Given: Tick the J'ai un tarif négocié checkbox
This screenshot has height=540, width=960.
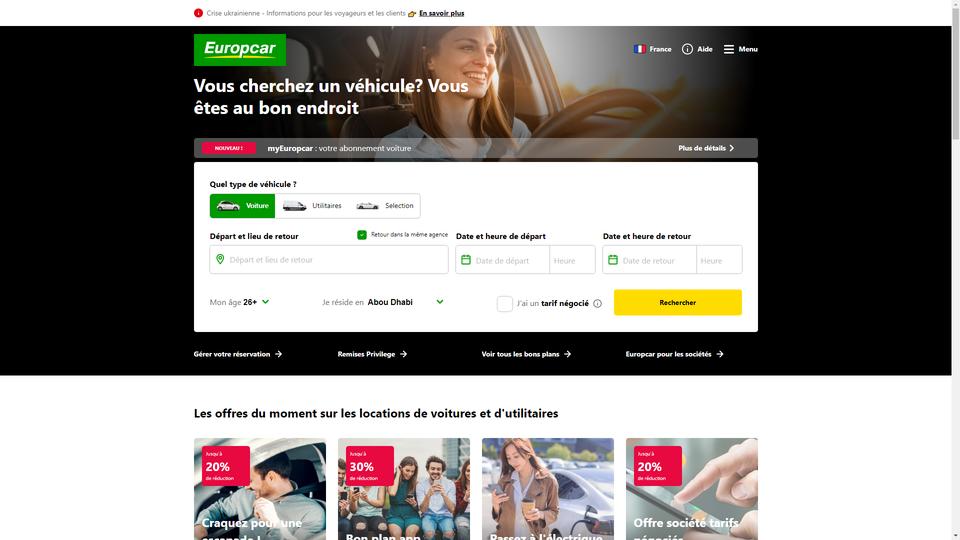Looking at the screenshot, I should pos(504,304).
